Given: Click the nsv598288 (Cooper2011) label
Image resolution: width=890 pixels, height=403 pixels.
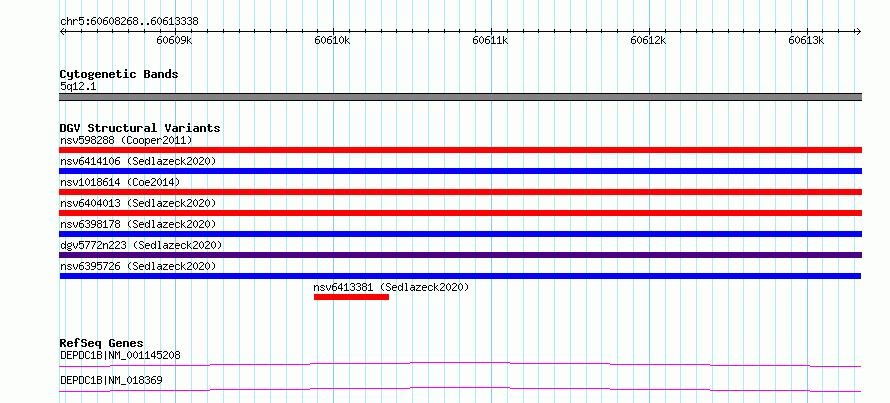Looking at the screenshot, I should tap(126, 140).
